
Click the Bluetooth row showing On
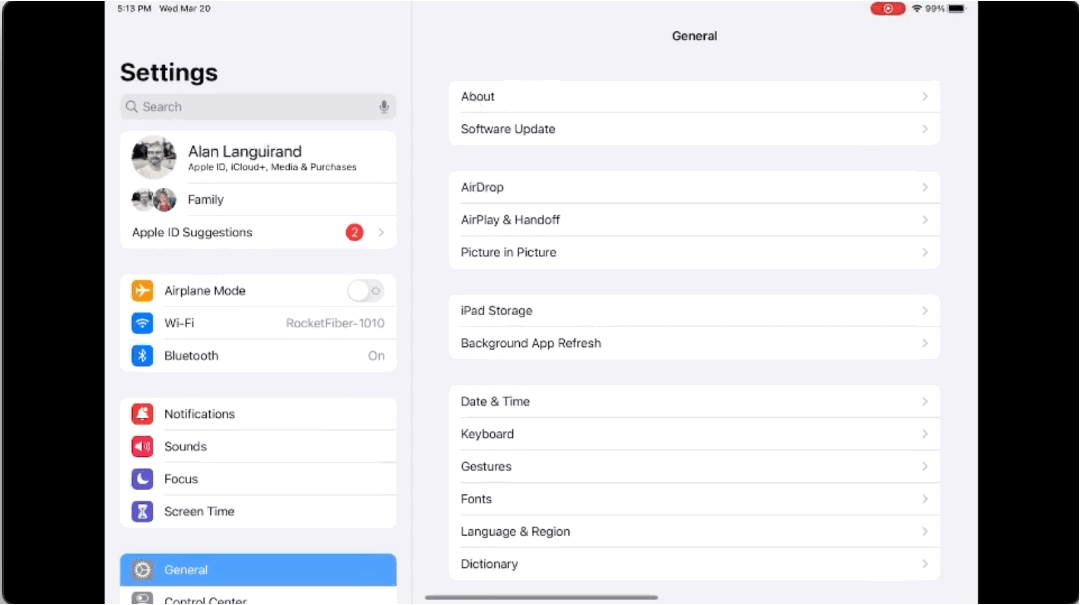(258, 355)
